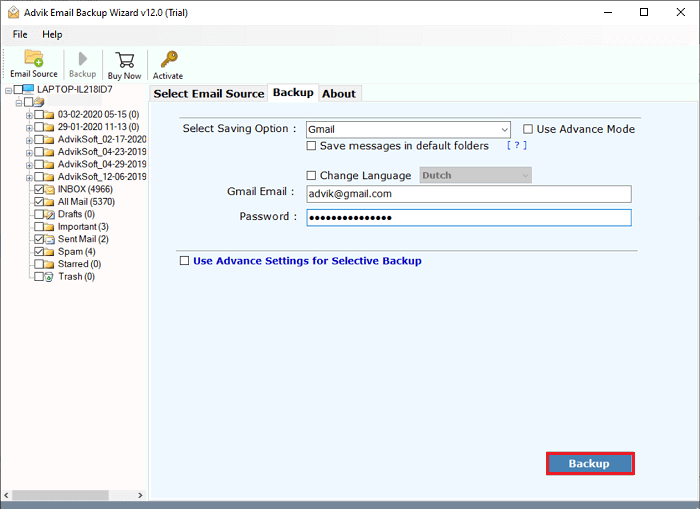This screenshot has width=700, height=509.
Task: Tick Save messages in default folders
Action: click(x=311, y=146)
